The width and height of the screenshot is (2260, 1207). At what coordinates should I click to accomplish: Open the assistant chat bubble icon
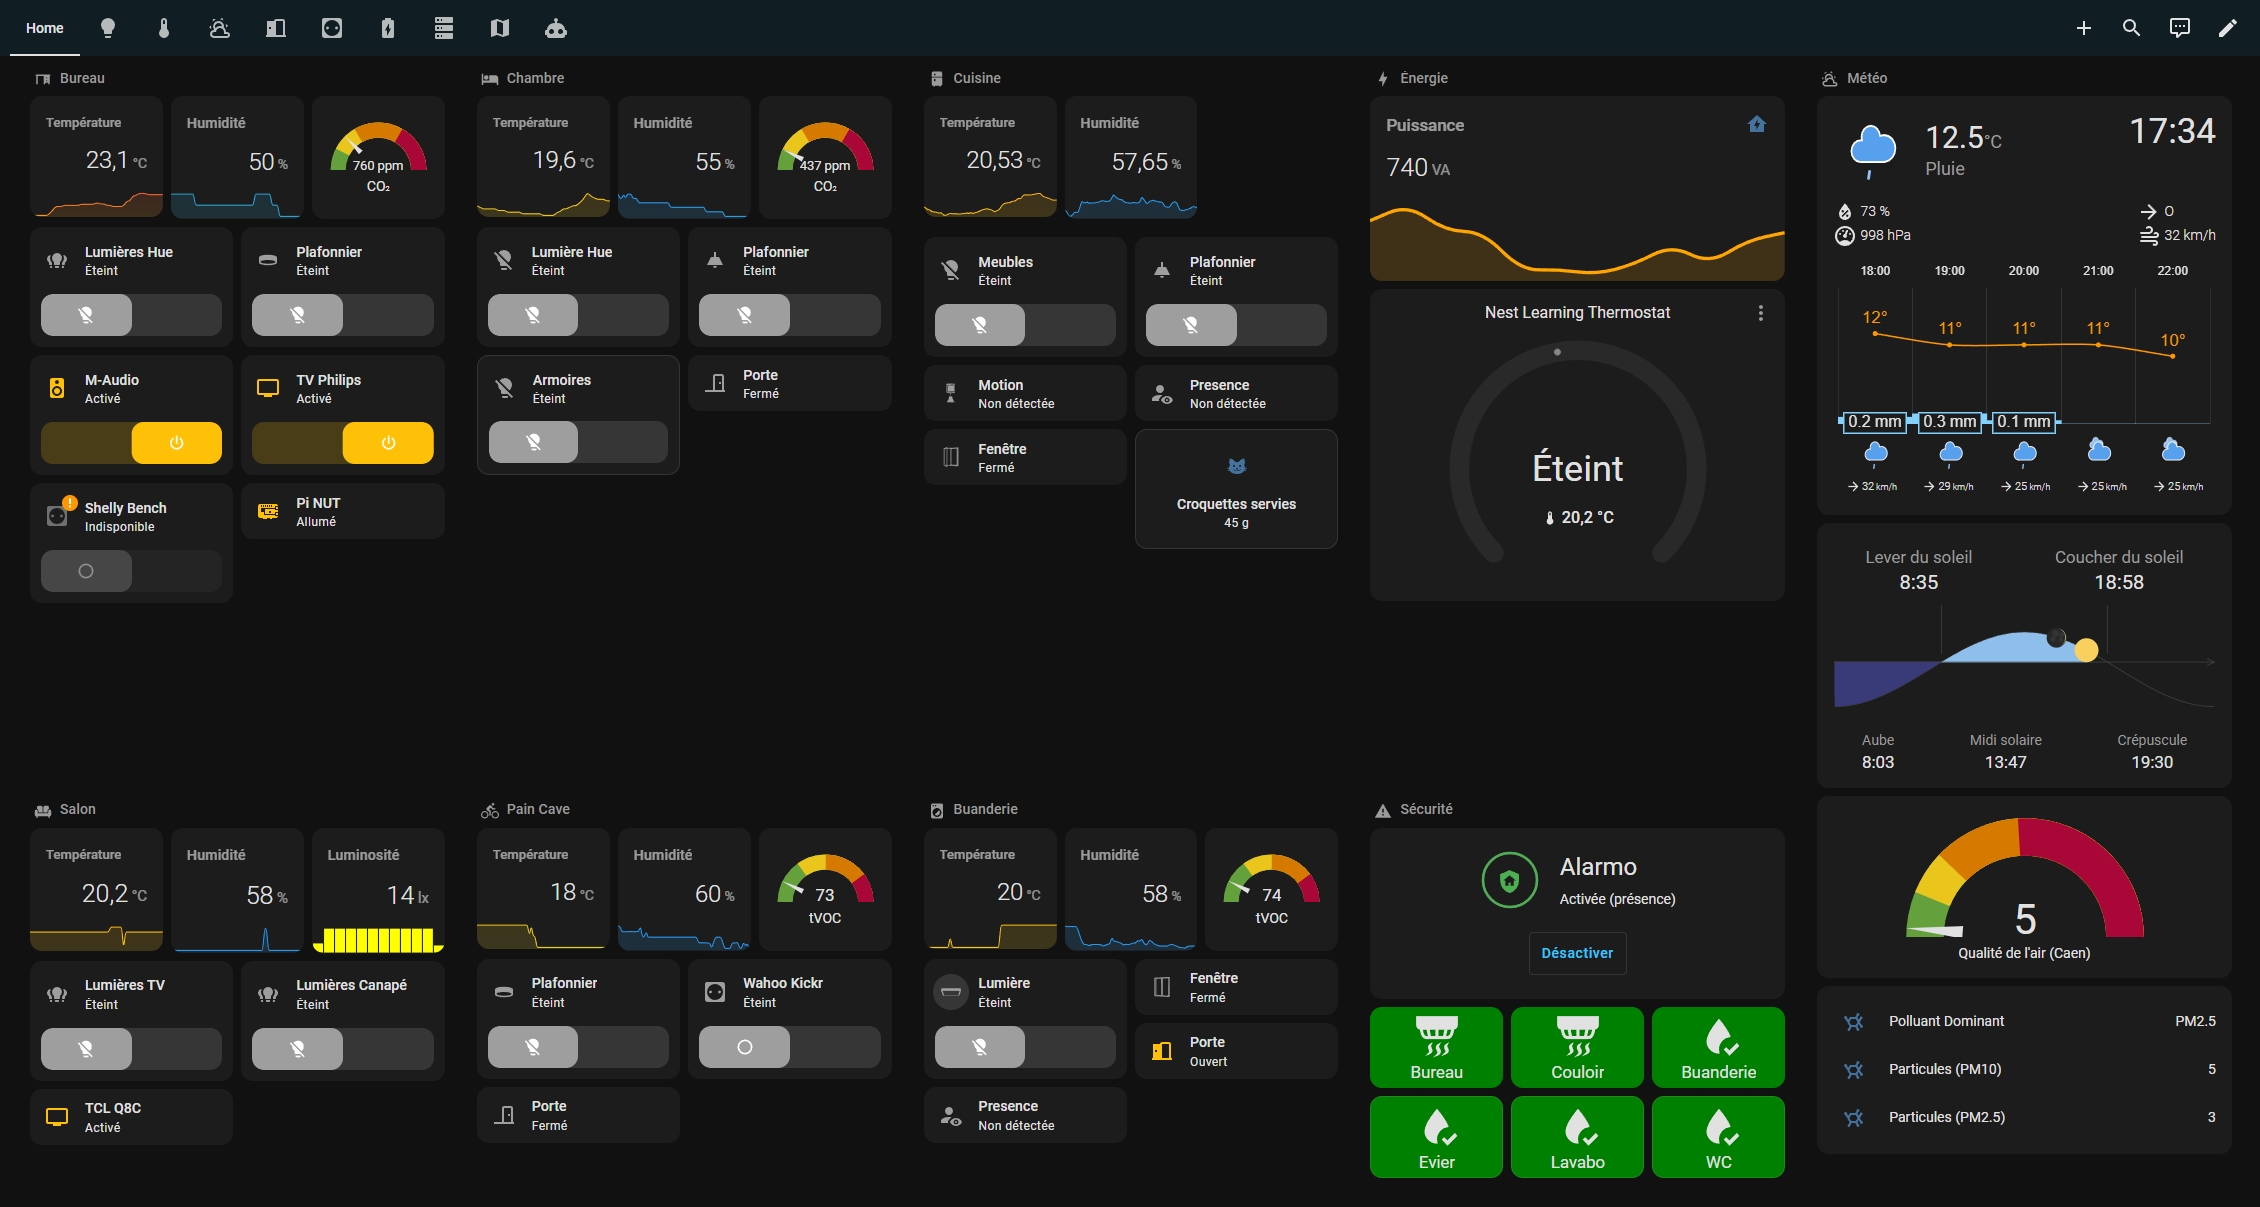click(x=2179, y=28)
